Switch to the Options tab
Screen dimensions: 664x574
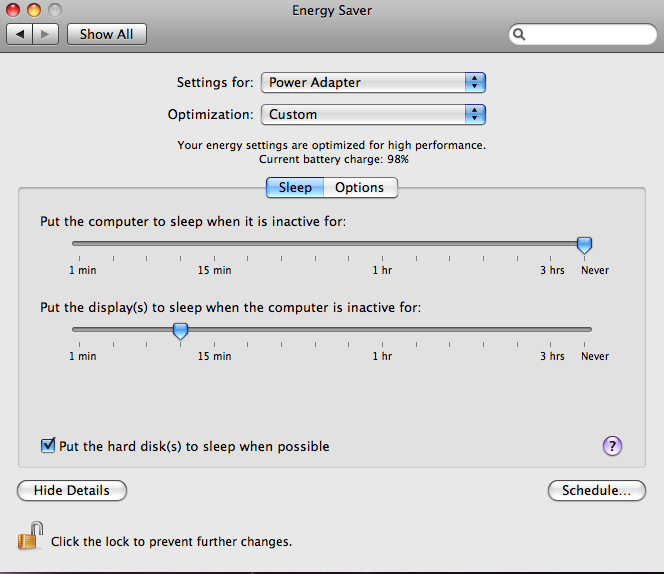pyautogui.click(x=360, y=187)
